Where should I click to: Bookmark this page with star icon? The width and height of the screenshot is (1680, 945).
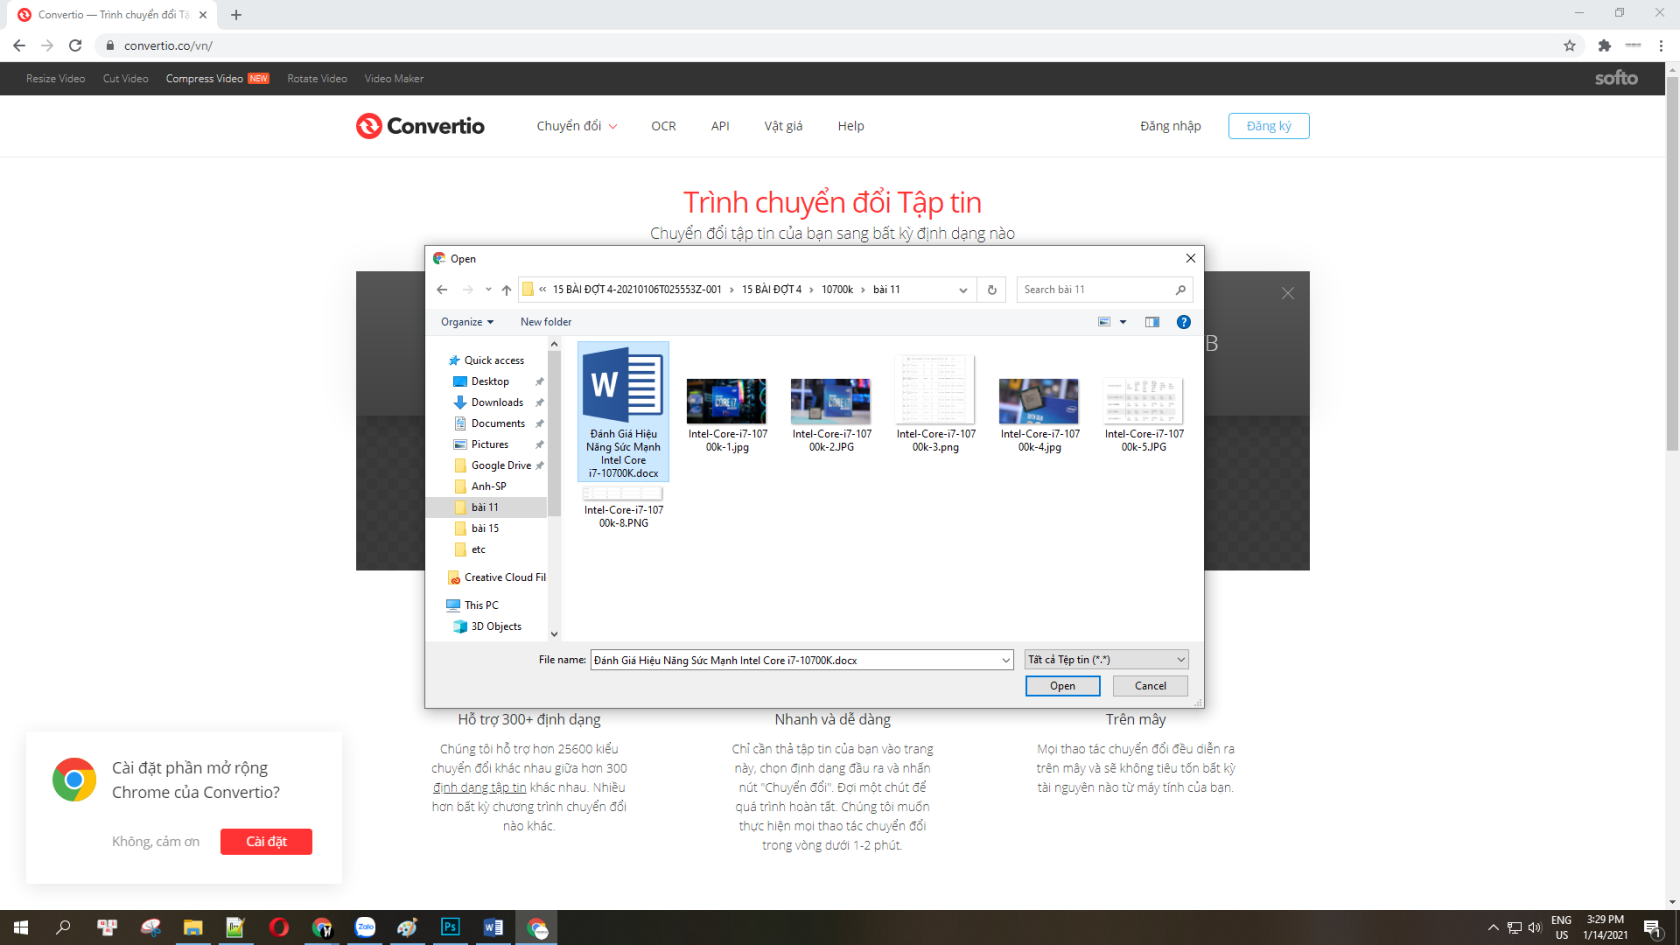click(x=1570, y=45)
